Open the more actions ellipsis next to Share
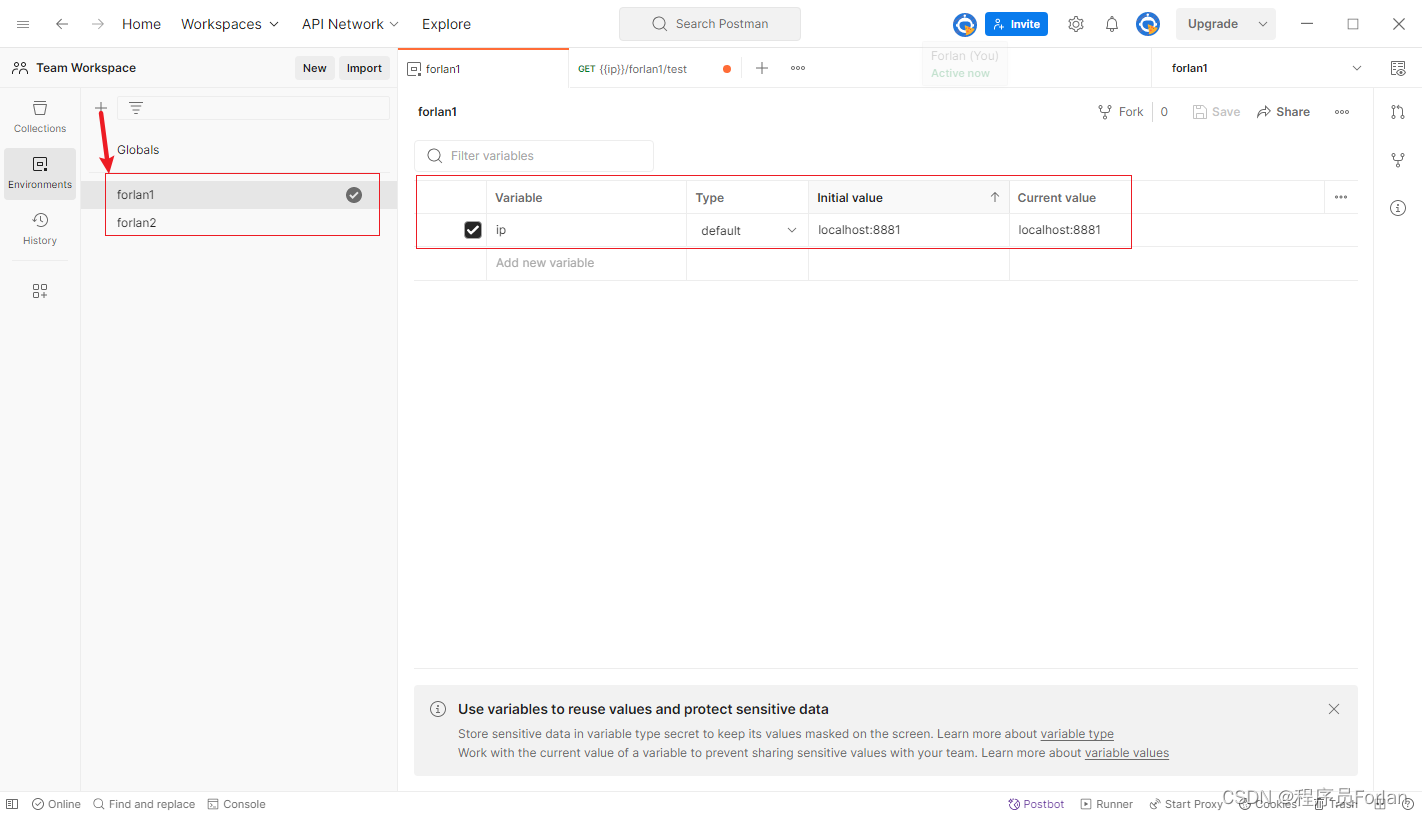 (x=1342, y=112)
